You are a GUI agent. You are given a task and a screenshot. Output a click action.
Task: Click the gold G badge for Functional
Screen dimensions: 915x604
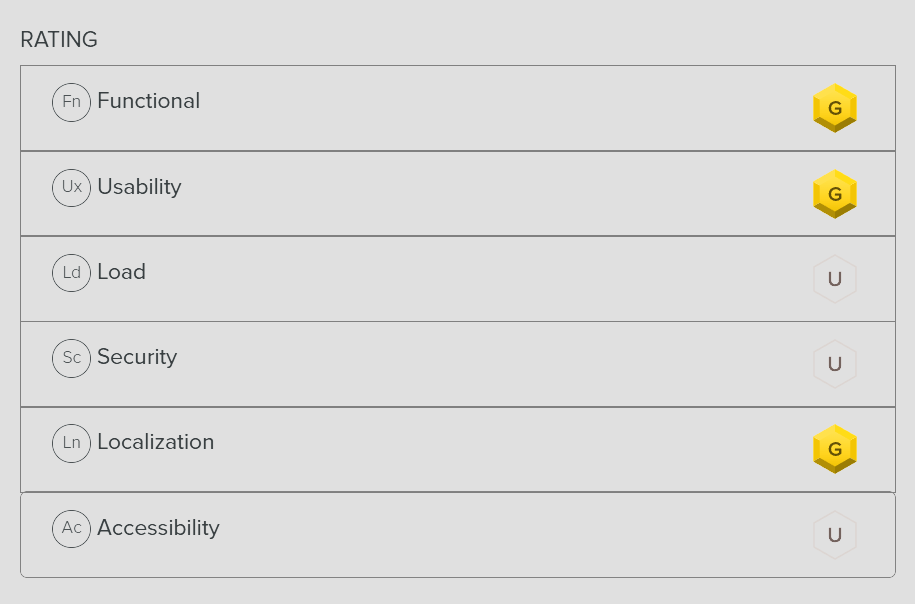pyautogui.click(x=835, y=108)
